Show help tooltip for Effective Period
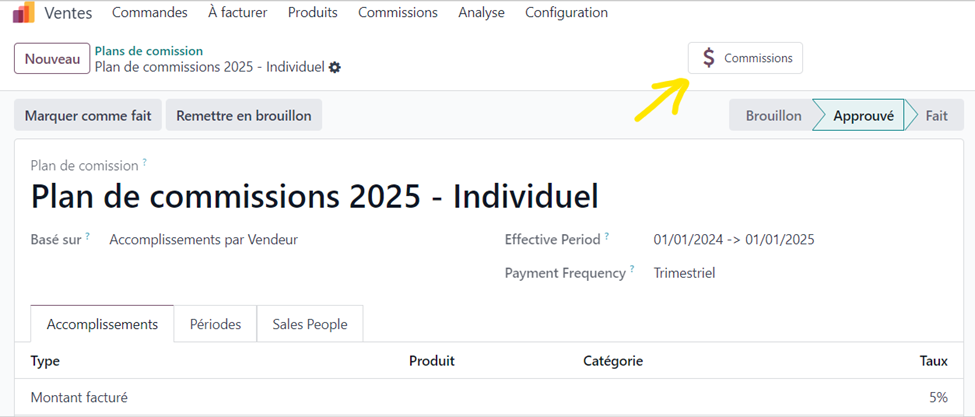The width and height of the screenshot is (975, 417). click(x=606, y=237)
